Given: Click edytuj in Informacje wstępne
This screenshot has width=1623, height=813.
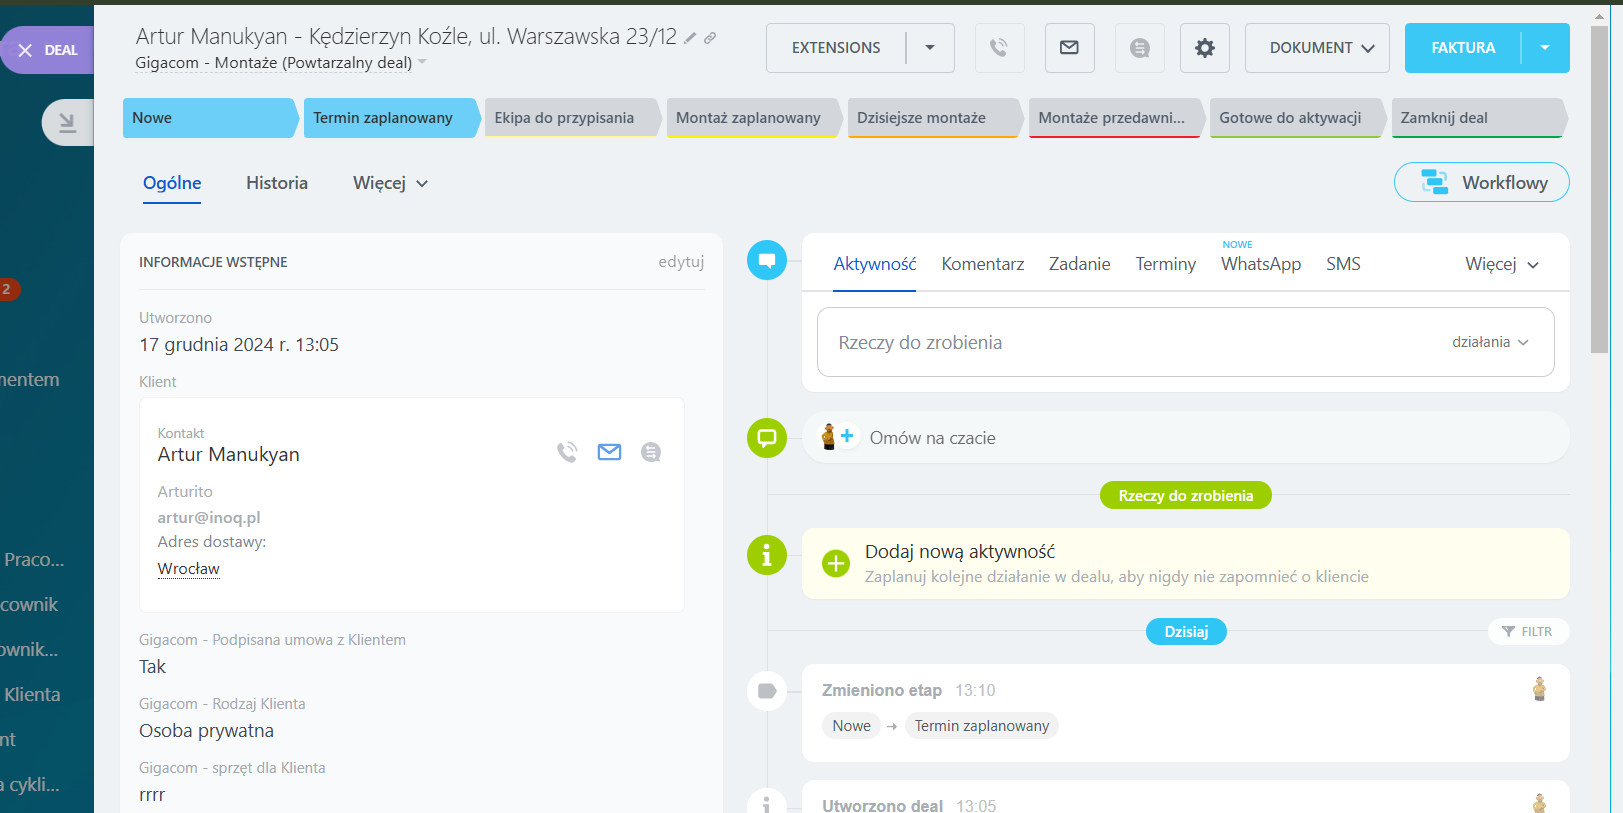Looking at the screenshot, I should (x=681, y=262).
